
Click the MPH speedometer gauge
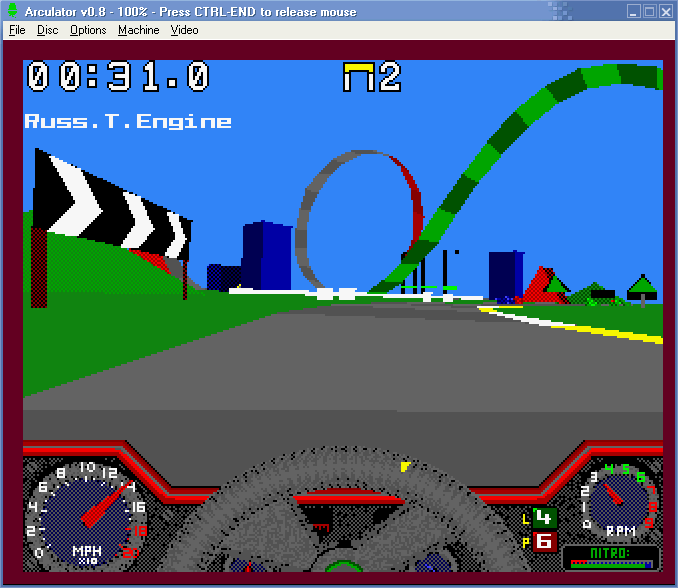[85, 510]
